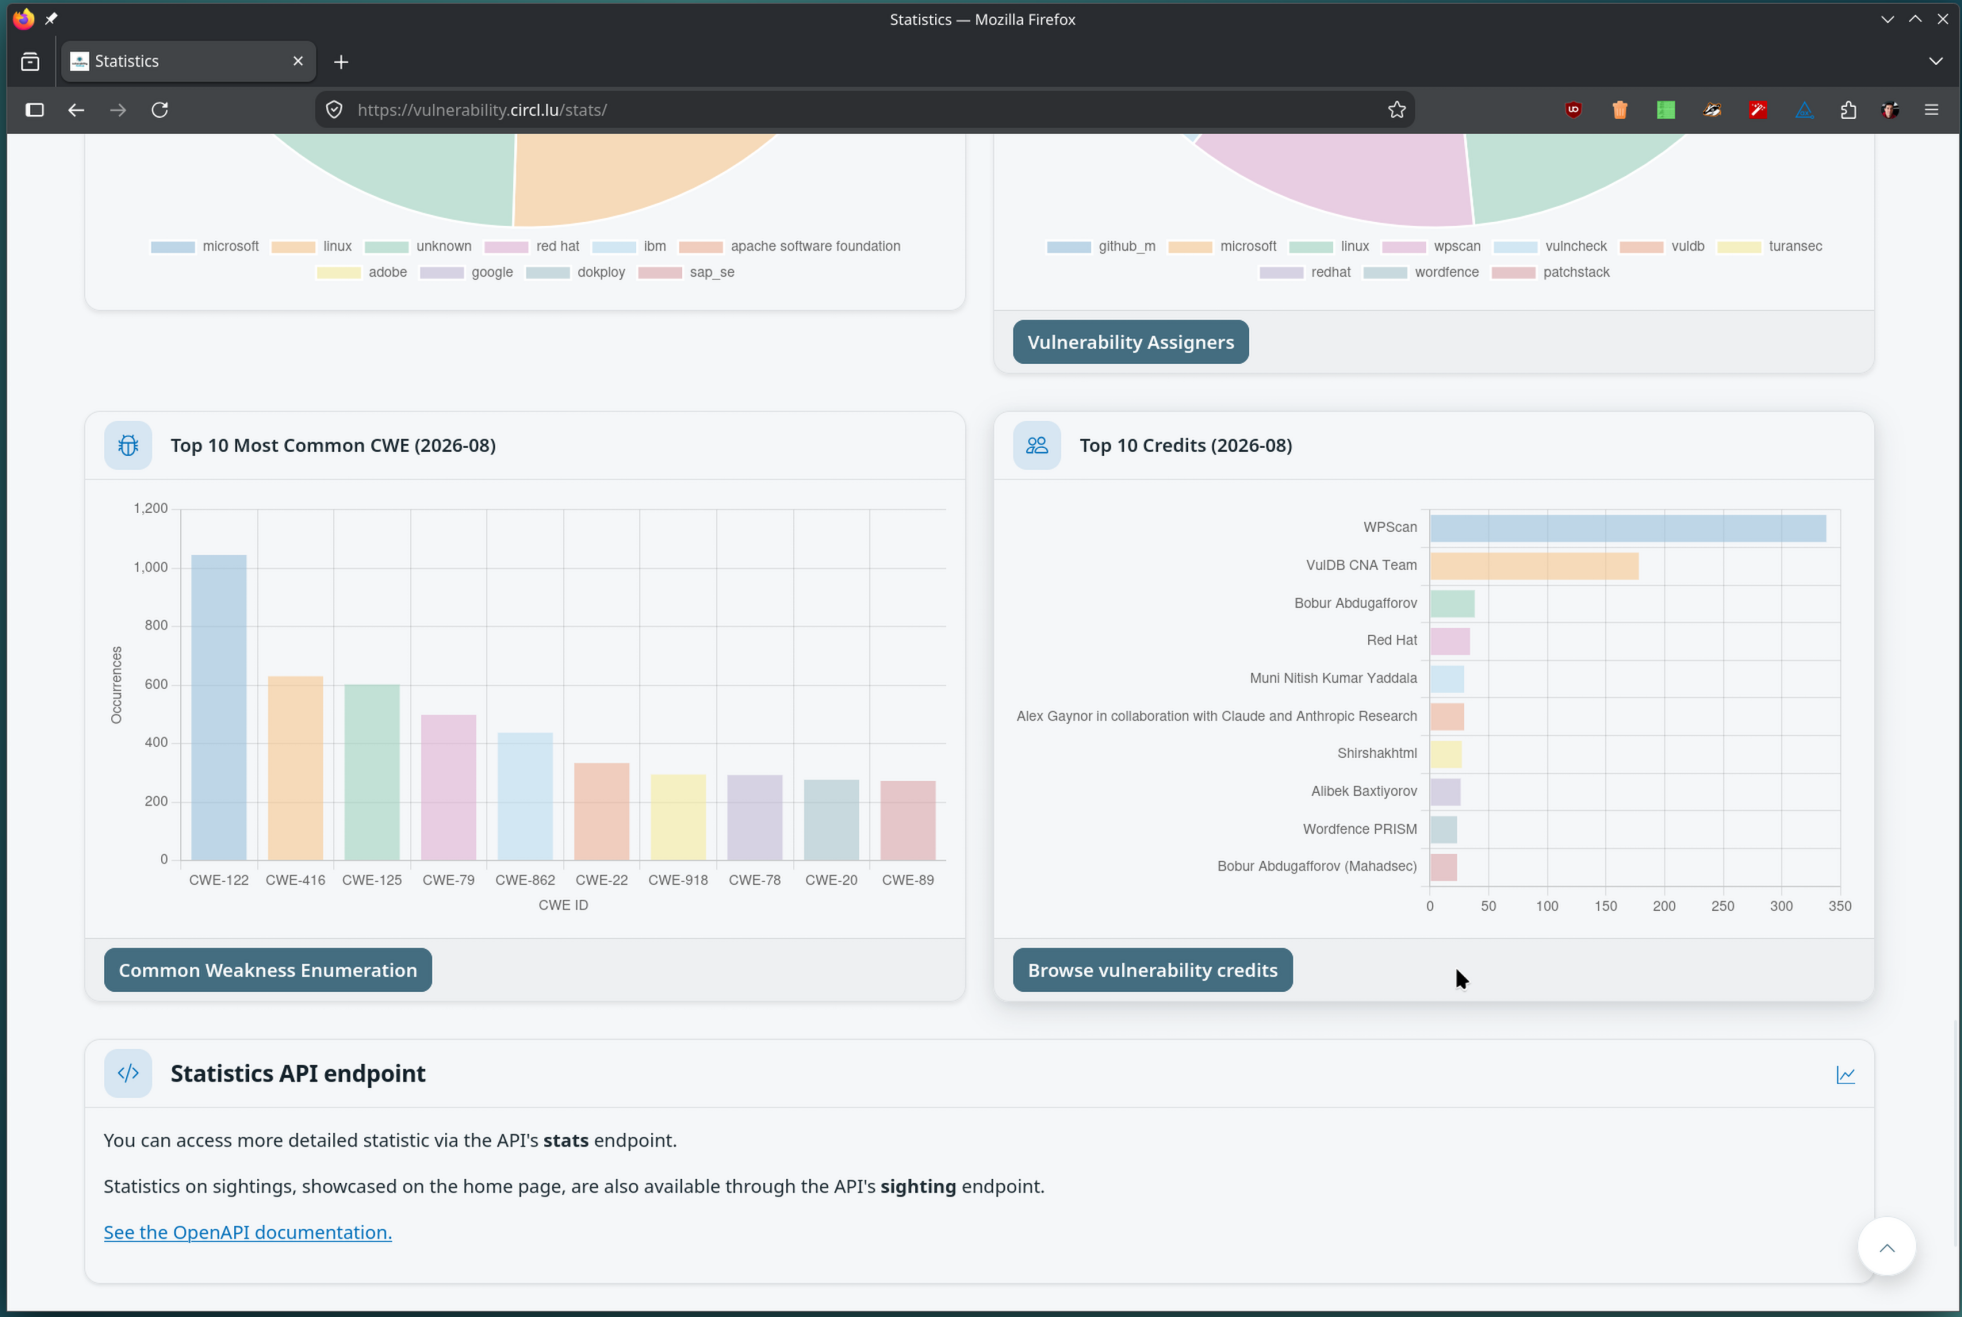Click the chart icon beside Statistics API endpoint
The width and height of the screenshot is (1962, 1317).
[1845, 1075]
